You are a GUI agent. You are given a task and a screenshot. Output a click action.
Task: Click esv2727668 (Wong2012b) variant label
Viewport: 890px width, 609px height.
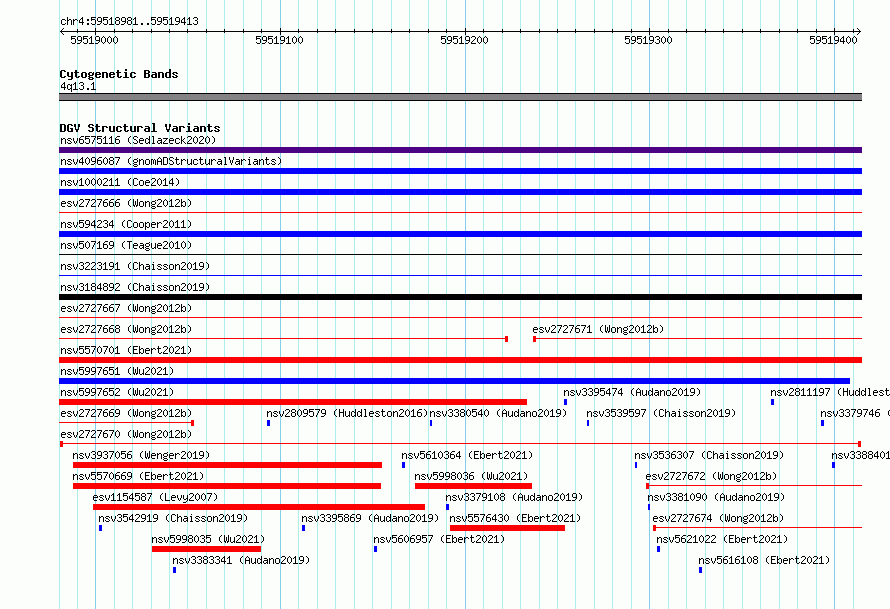(126, 329)
